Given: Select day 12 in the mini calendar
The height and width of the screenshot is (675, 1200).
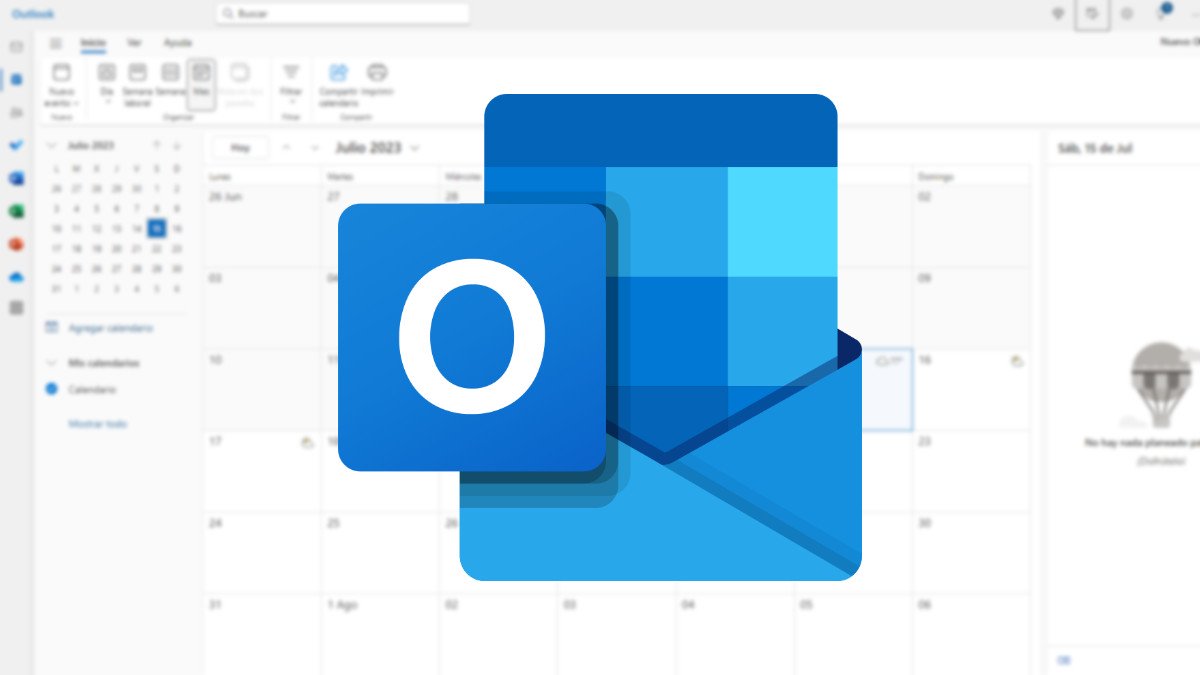Looking at the screenshot, I should point(97,228).
